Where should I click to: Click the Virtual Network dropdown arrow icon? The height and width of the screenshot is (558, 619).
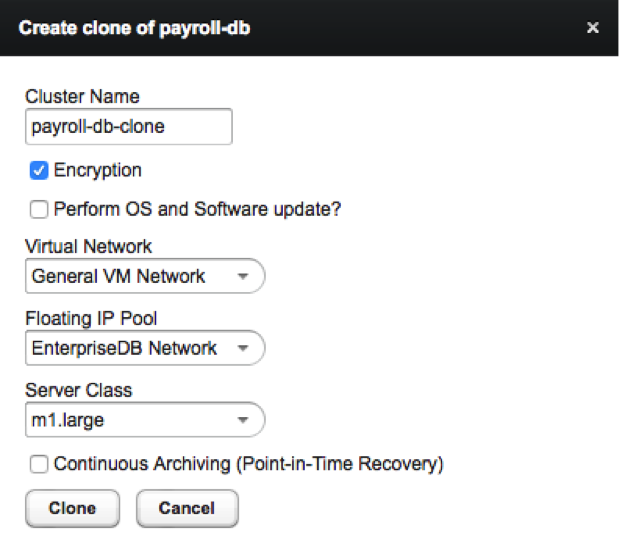(x=243, y=277)
